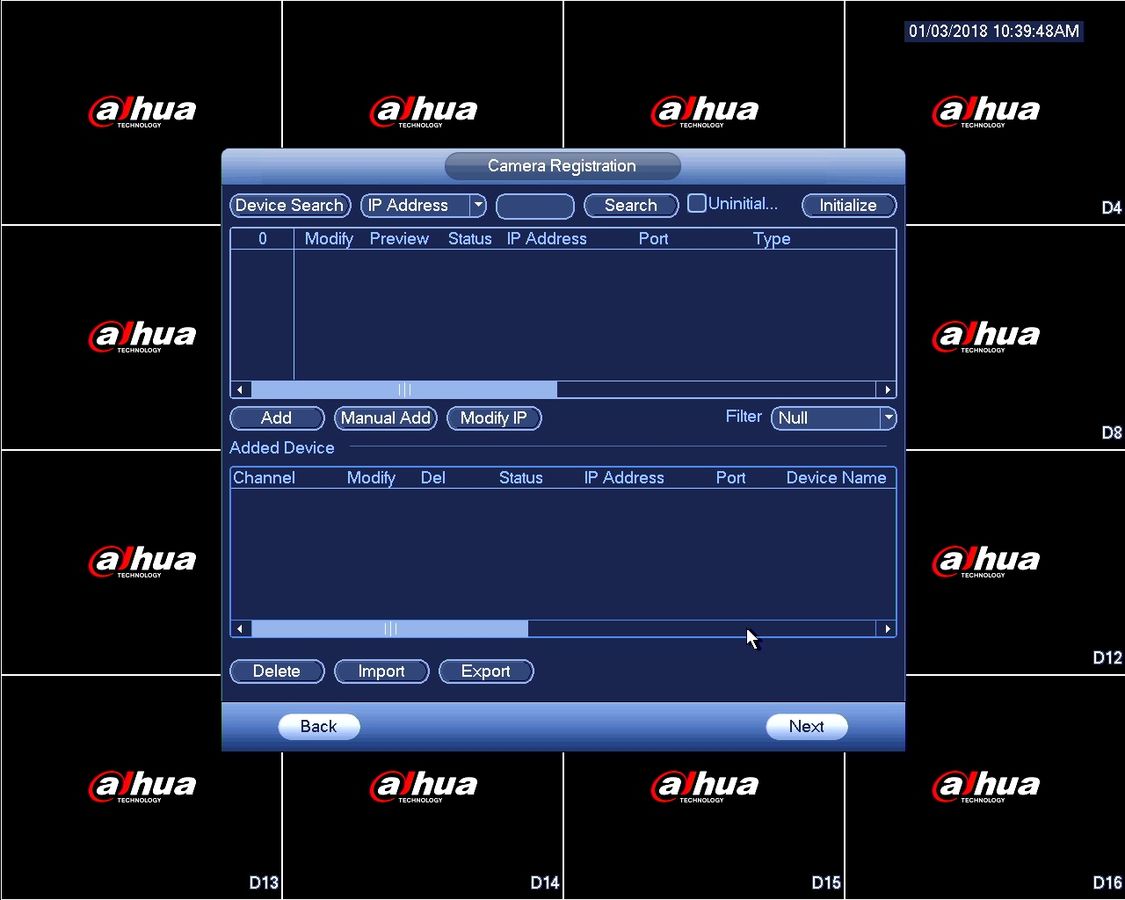Click Next to continue wizard
The width and height of the screenshot is (1125, 900).
pyautogui.click(x=806, y=726)
